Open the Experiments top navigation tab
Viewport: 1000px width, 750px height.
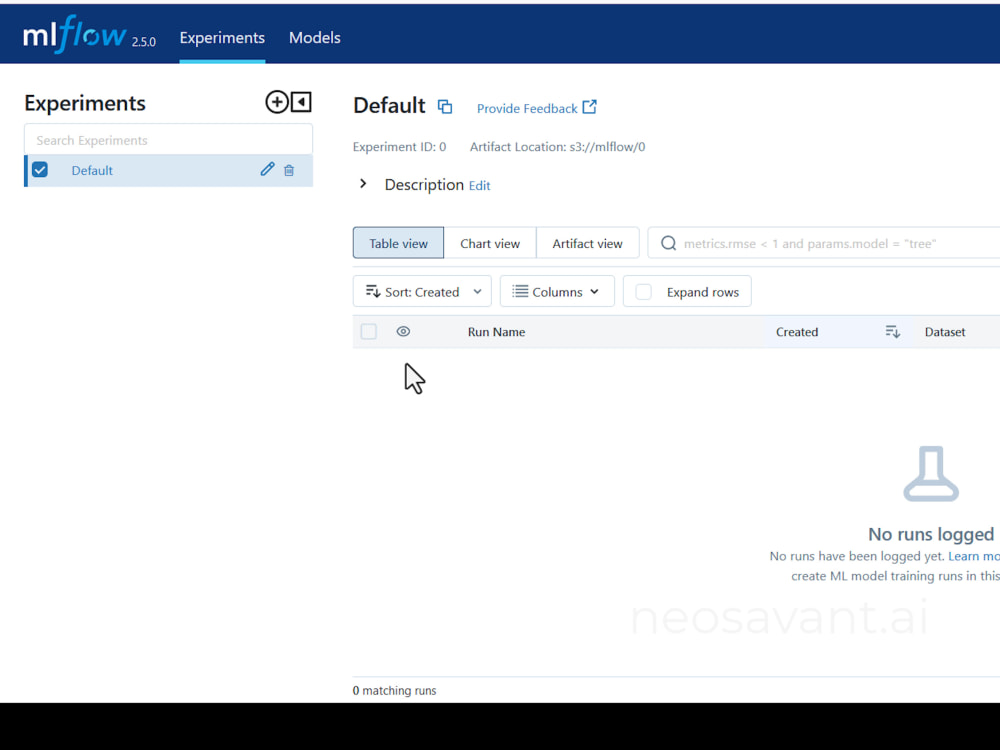[222, 38]
